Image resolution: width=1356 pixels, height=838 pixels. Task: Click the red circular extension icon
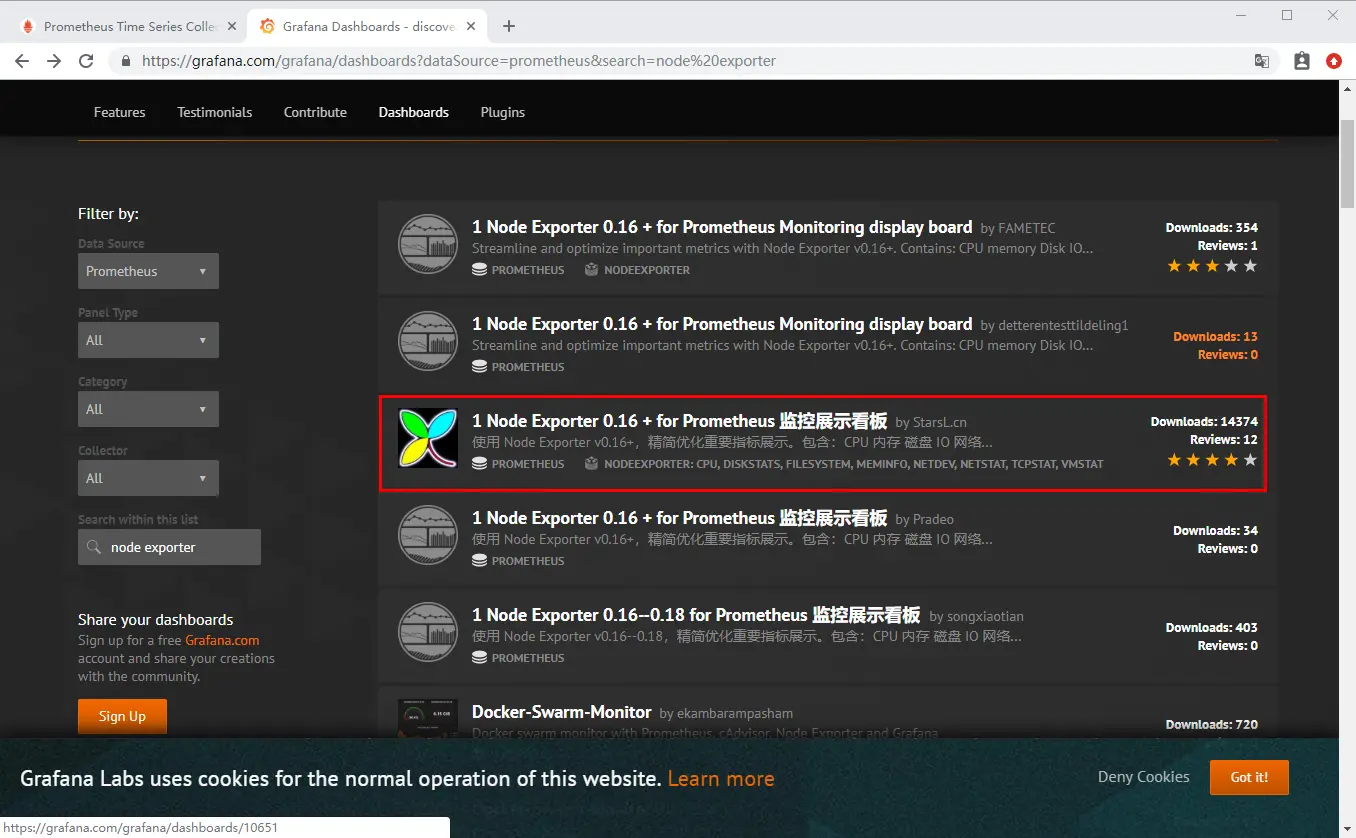coord(1333,61)
